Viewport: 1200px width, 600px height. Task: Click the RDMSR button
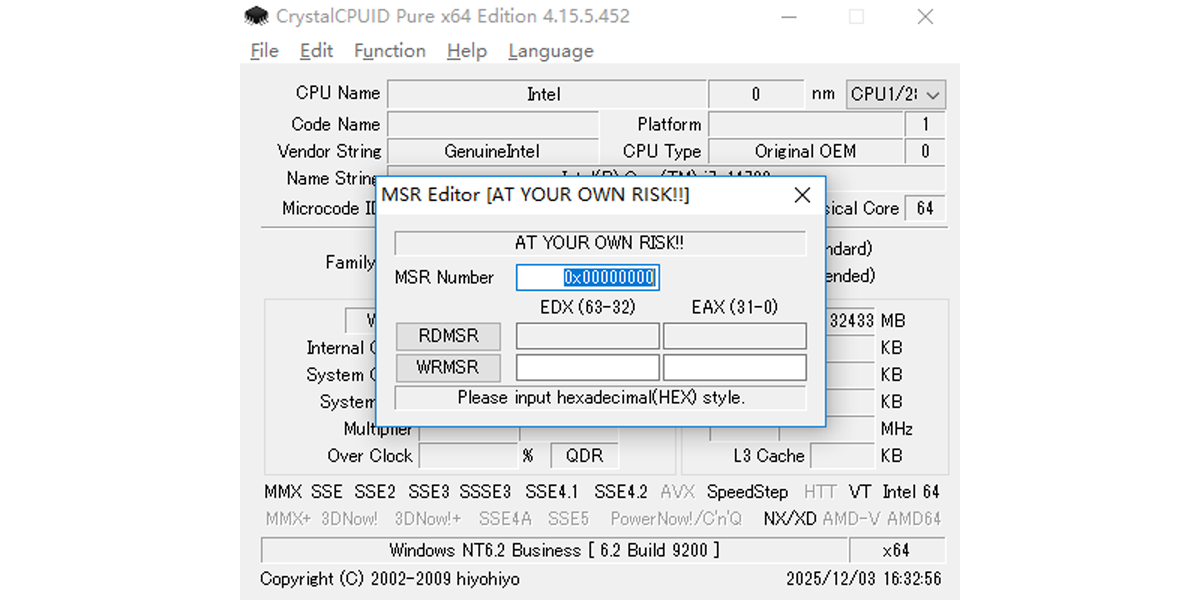tap(448, 336)
